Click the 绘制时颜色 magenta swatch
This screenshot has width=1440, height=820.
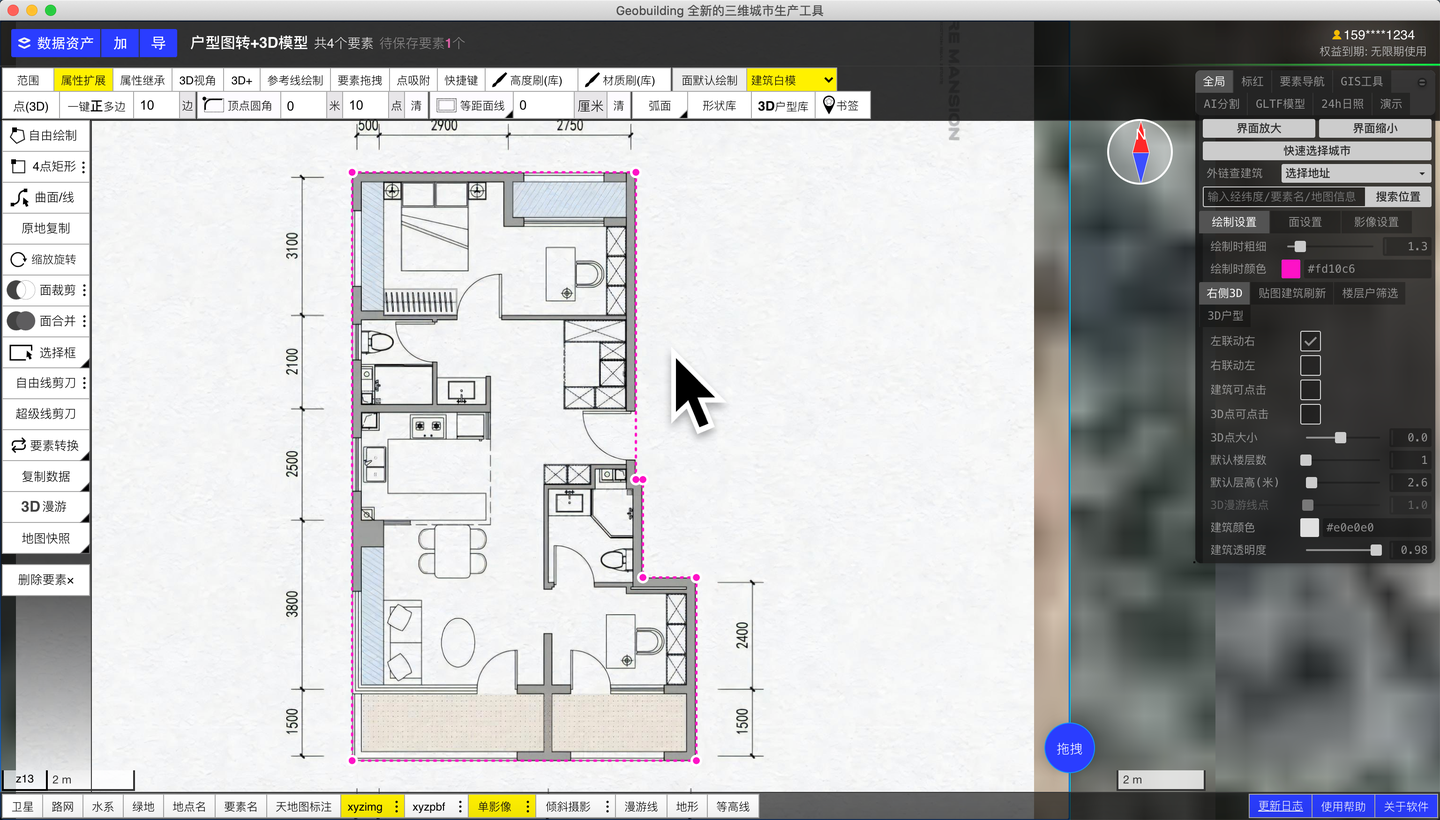pyautogui.click(x=1291, y=269)
